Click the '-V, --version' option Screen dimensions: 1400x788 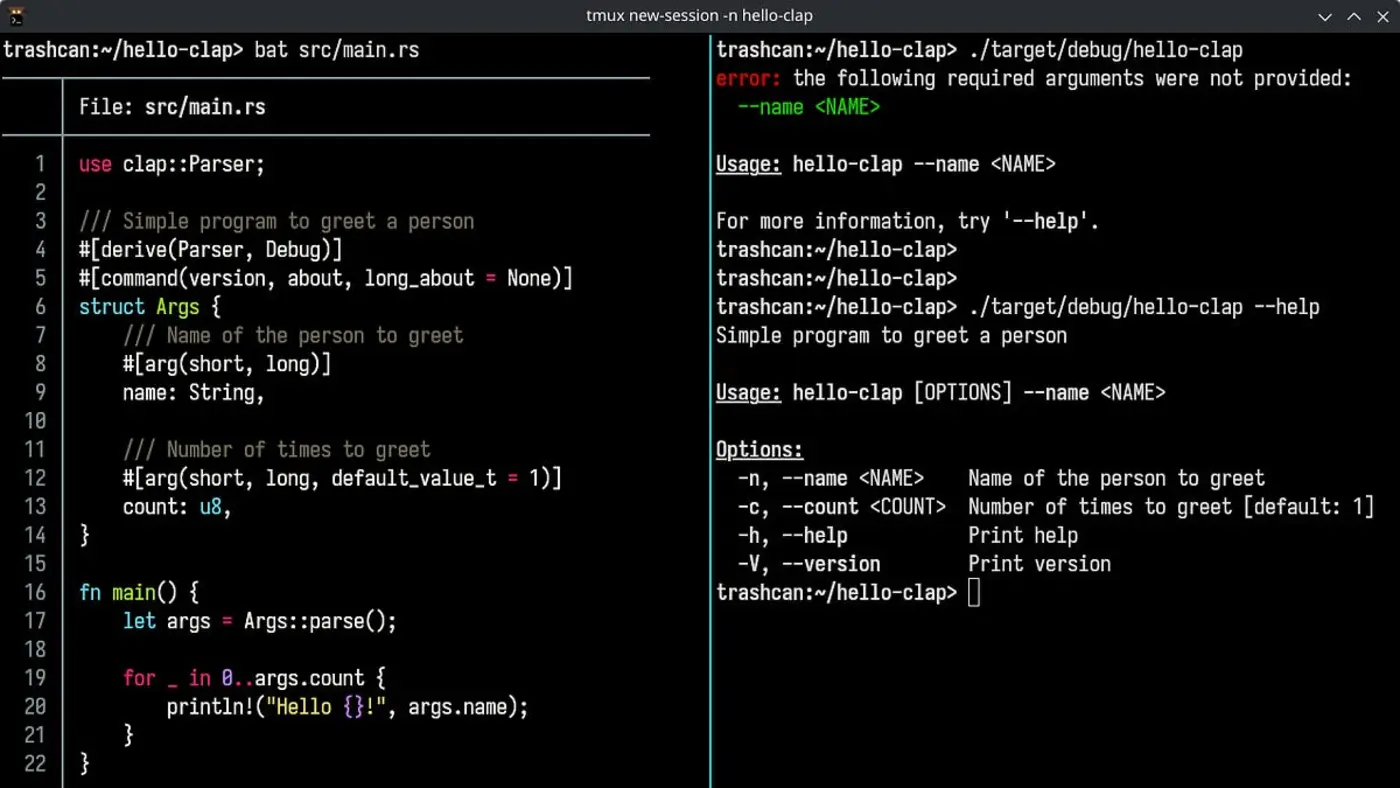[x=809, y=564]
